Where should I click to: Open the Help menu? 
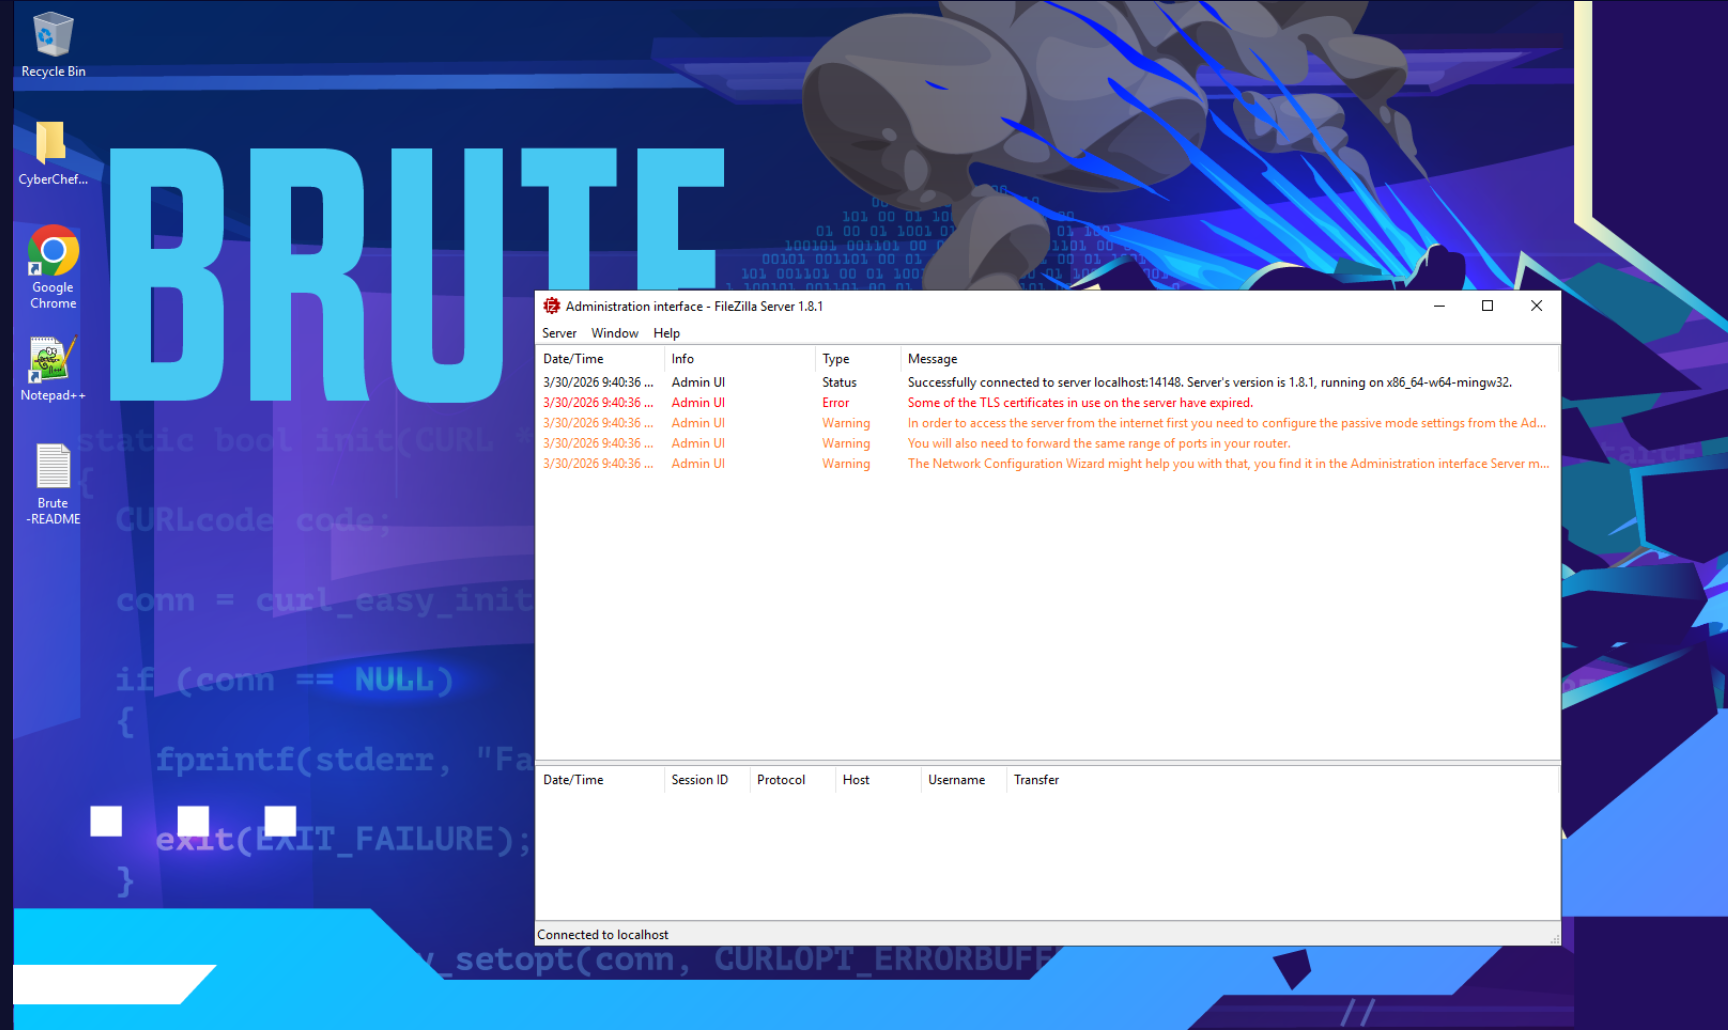pos(666,333)
